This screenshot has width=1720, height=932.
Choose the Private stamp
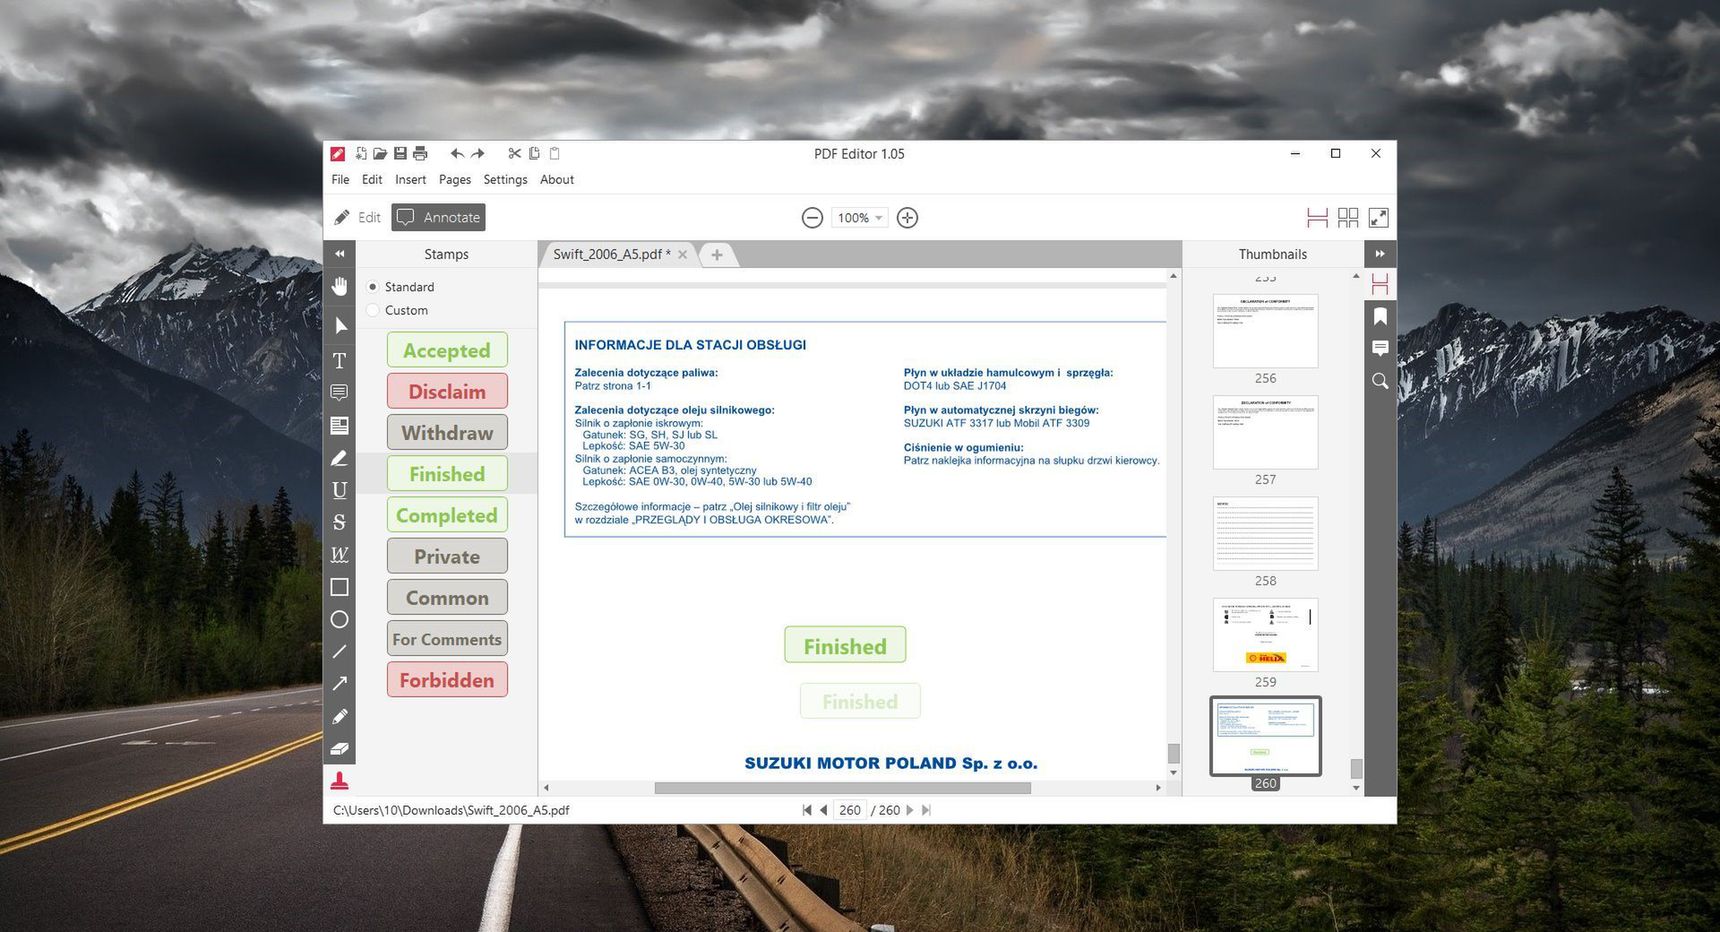pyautogui.click(x=447, y=556)
